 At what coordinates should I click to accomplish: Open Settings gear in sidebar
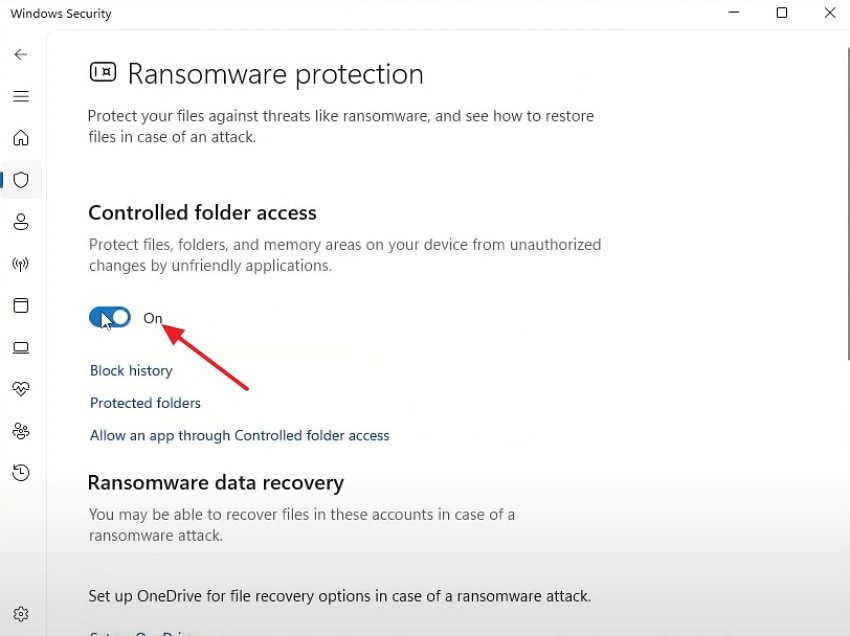pyautogui.click(x=21, y=614)
